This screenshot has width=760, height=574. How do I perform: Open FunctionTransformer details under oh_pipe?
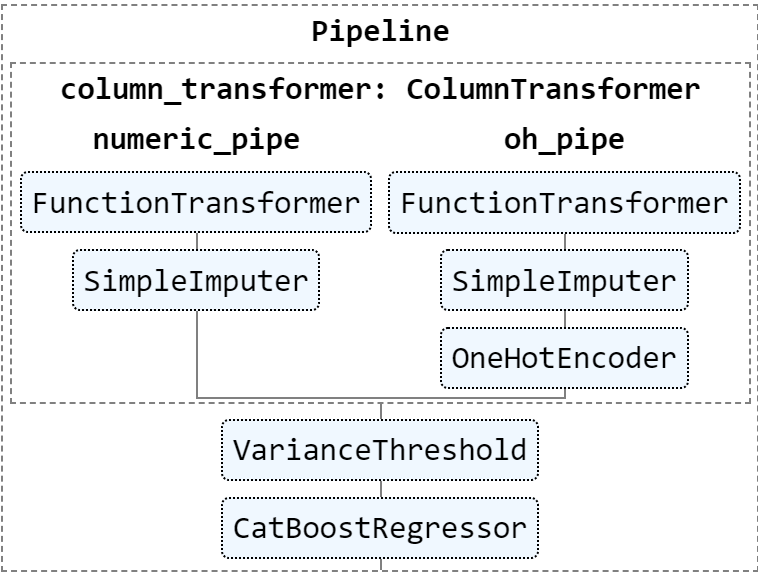564,202
